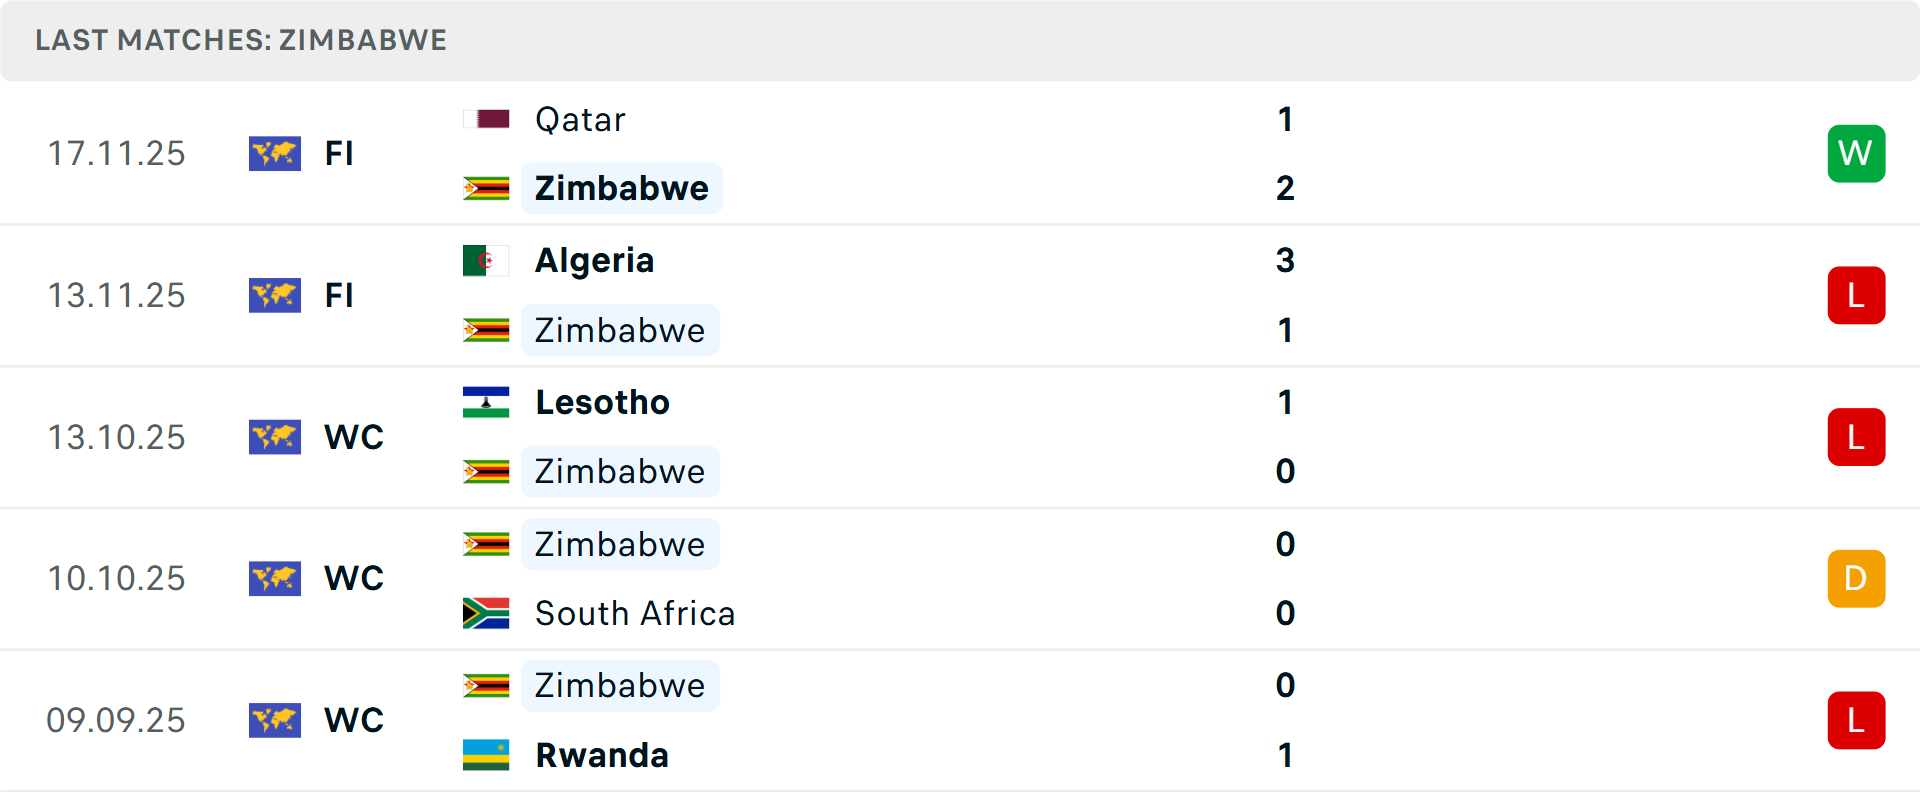Click the Last Matches: Zimbabwe header
The image size is (1920, 792).
[x=241, y=40]
